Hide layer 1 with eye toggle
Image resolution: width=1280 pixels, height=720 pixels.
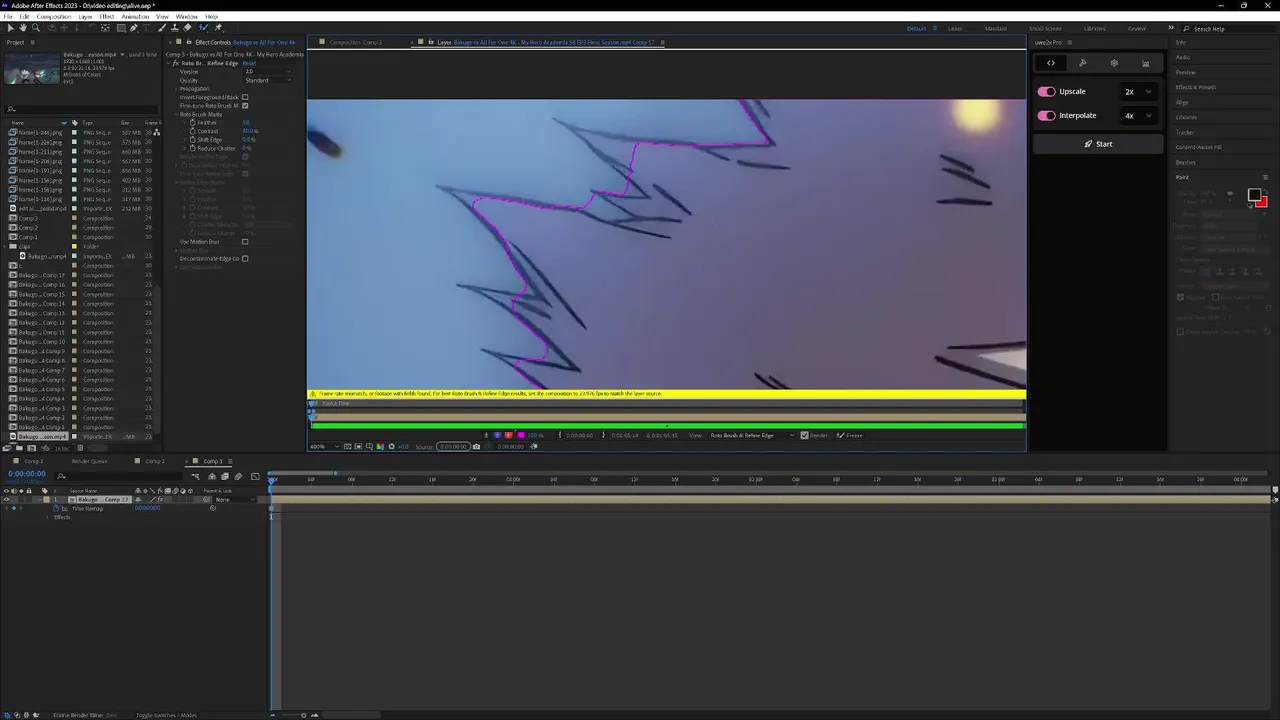coord(6,499)
